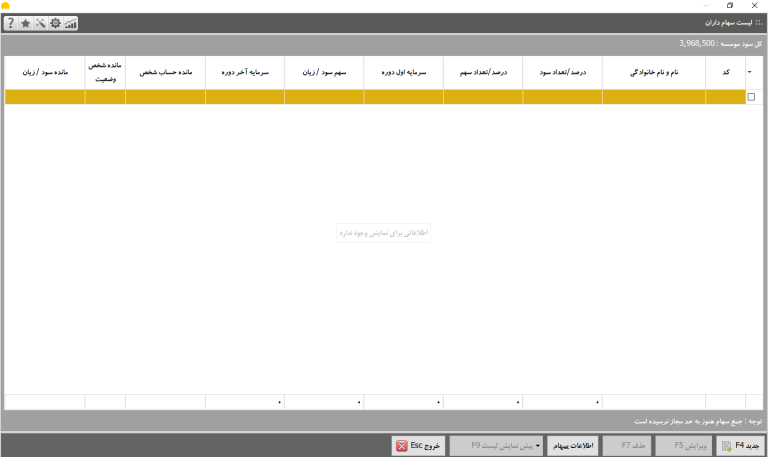This screenshot has width=768, height=457.
Task: Click the profit percent/count column header
Action: [x=562, y=72]
